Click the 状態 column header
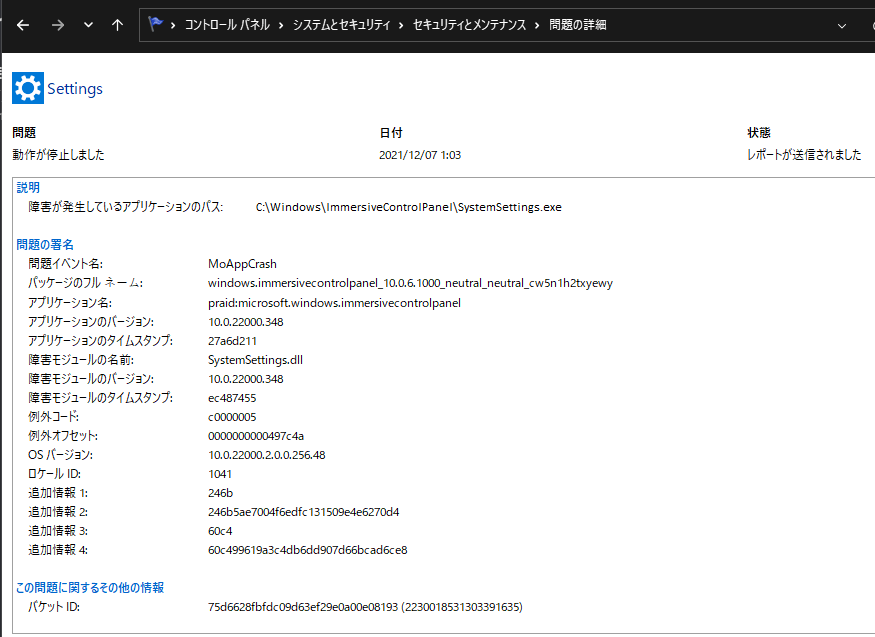Image resolution: width=875 pixels, height=637 pixels. click(x=759, y=133)
